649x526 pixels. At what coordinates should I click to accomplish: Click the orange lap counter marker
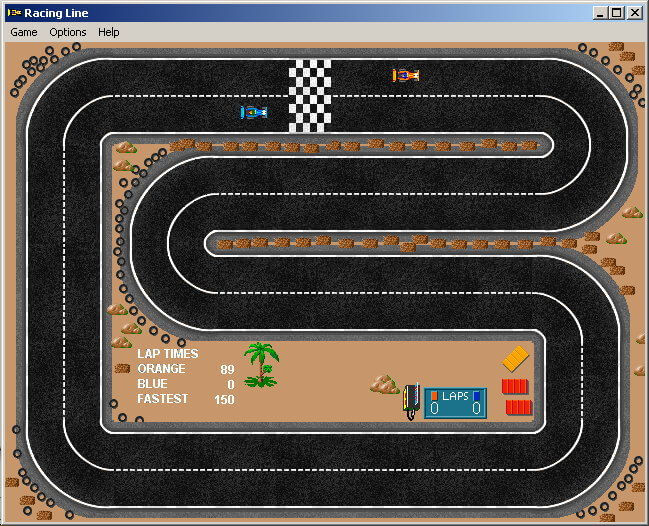point(434,396)
